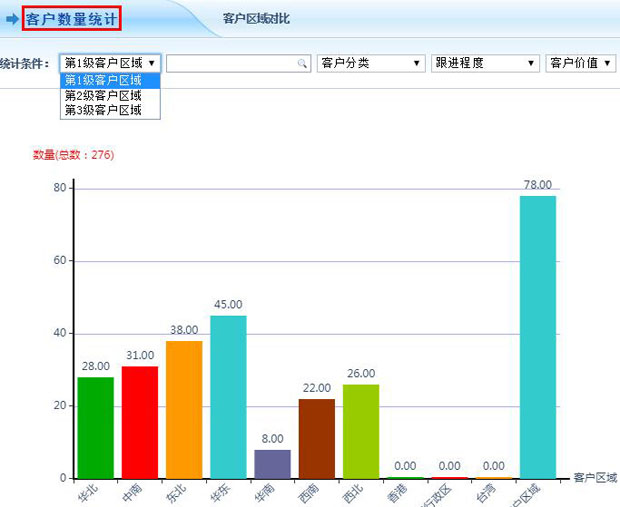Click the 华北 x-axis label
620x507 pixels.
88,493
